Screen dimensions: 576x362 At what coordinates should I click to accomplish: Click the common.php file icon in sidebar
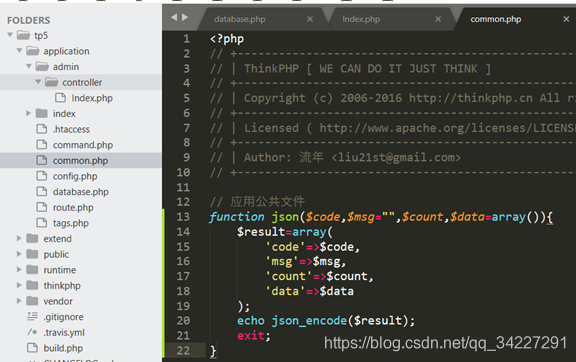pos(42,160)
